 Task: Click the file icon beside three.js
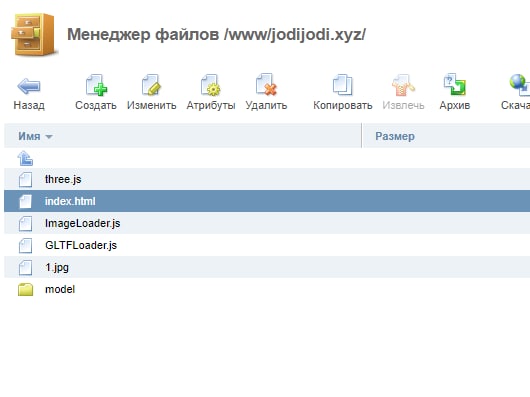coord(25,179)
